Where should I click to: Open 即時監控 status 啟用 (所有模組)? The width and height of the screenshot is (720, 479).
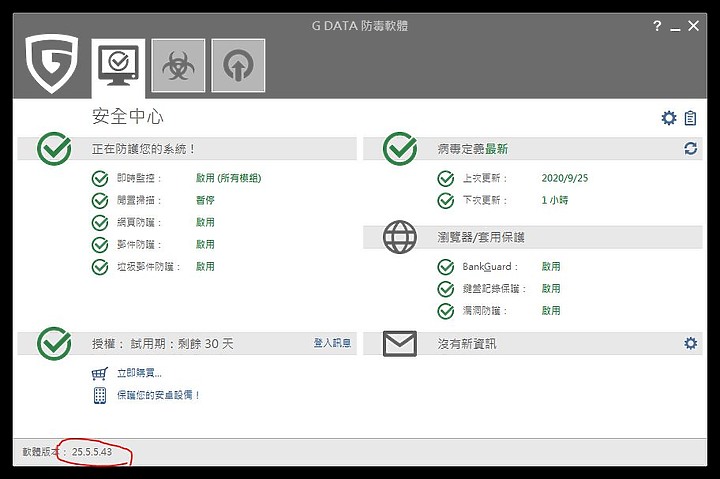coord(228,178)
